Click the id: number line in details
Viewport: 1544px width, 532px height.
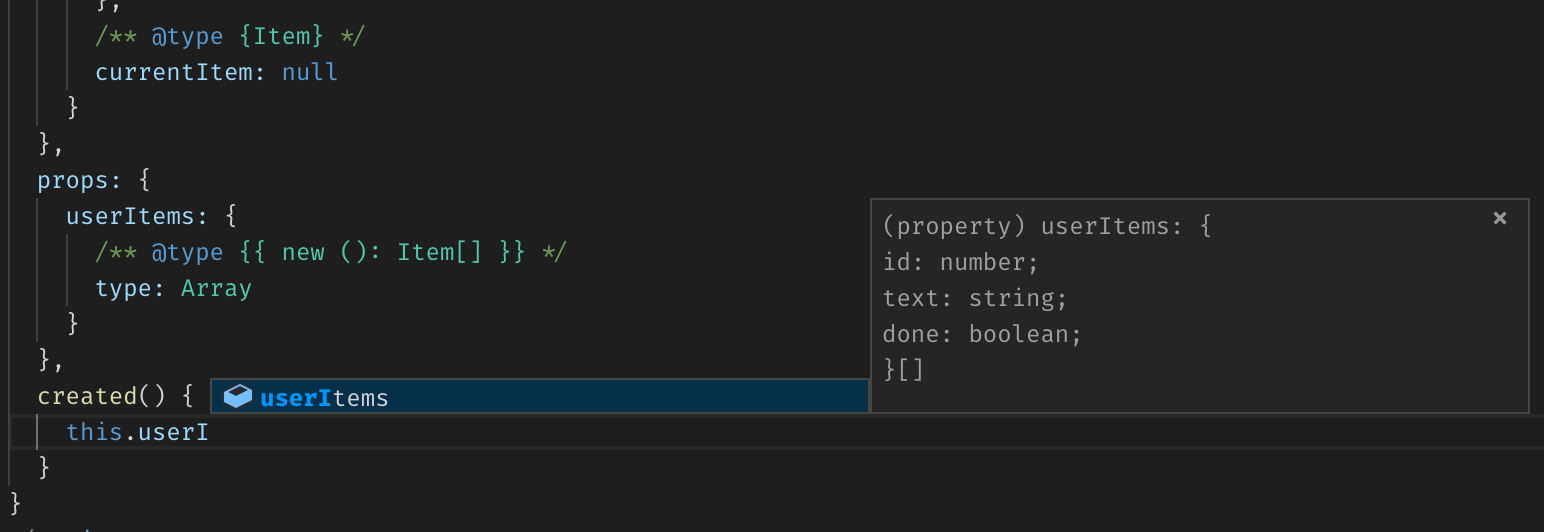point(961,262)
